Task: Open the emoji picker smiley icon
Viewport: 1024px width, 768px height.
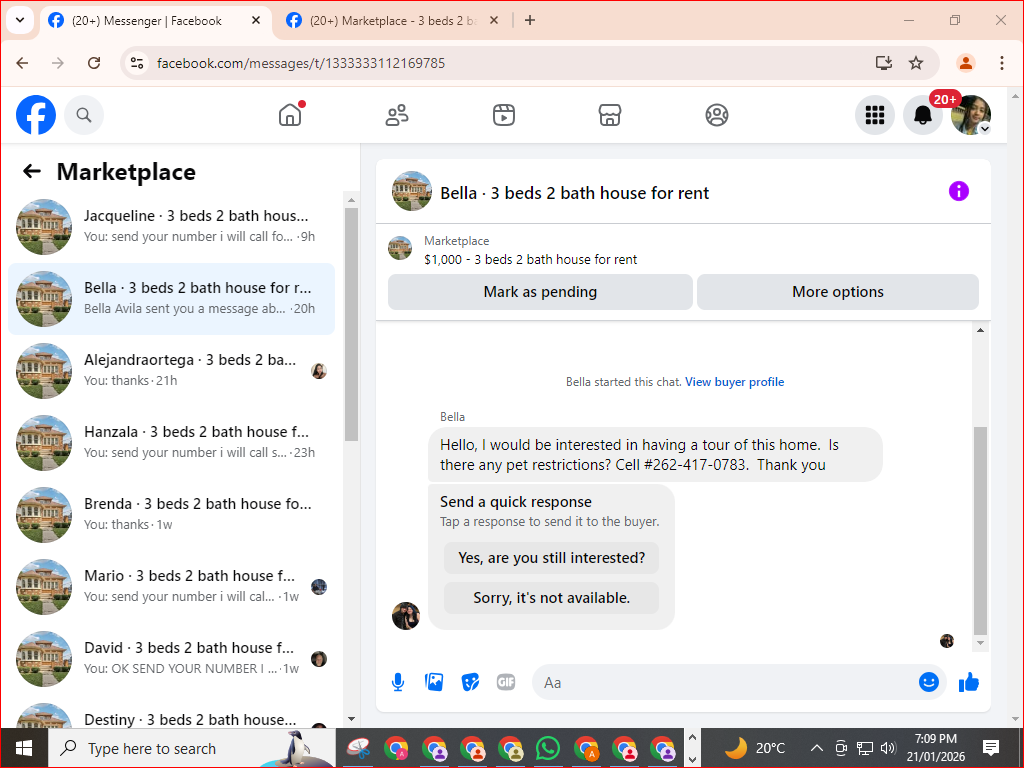Action: 929,682
